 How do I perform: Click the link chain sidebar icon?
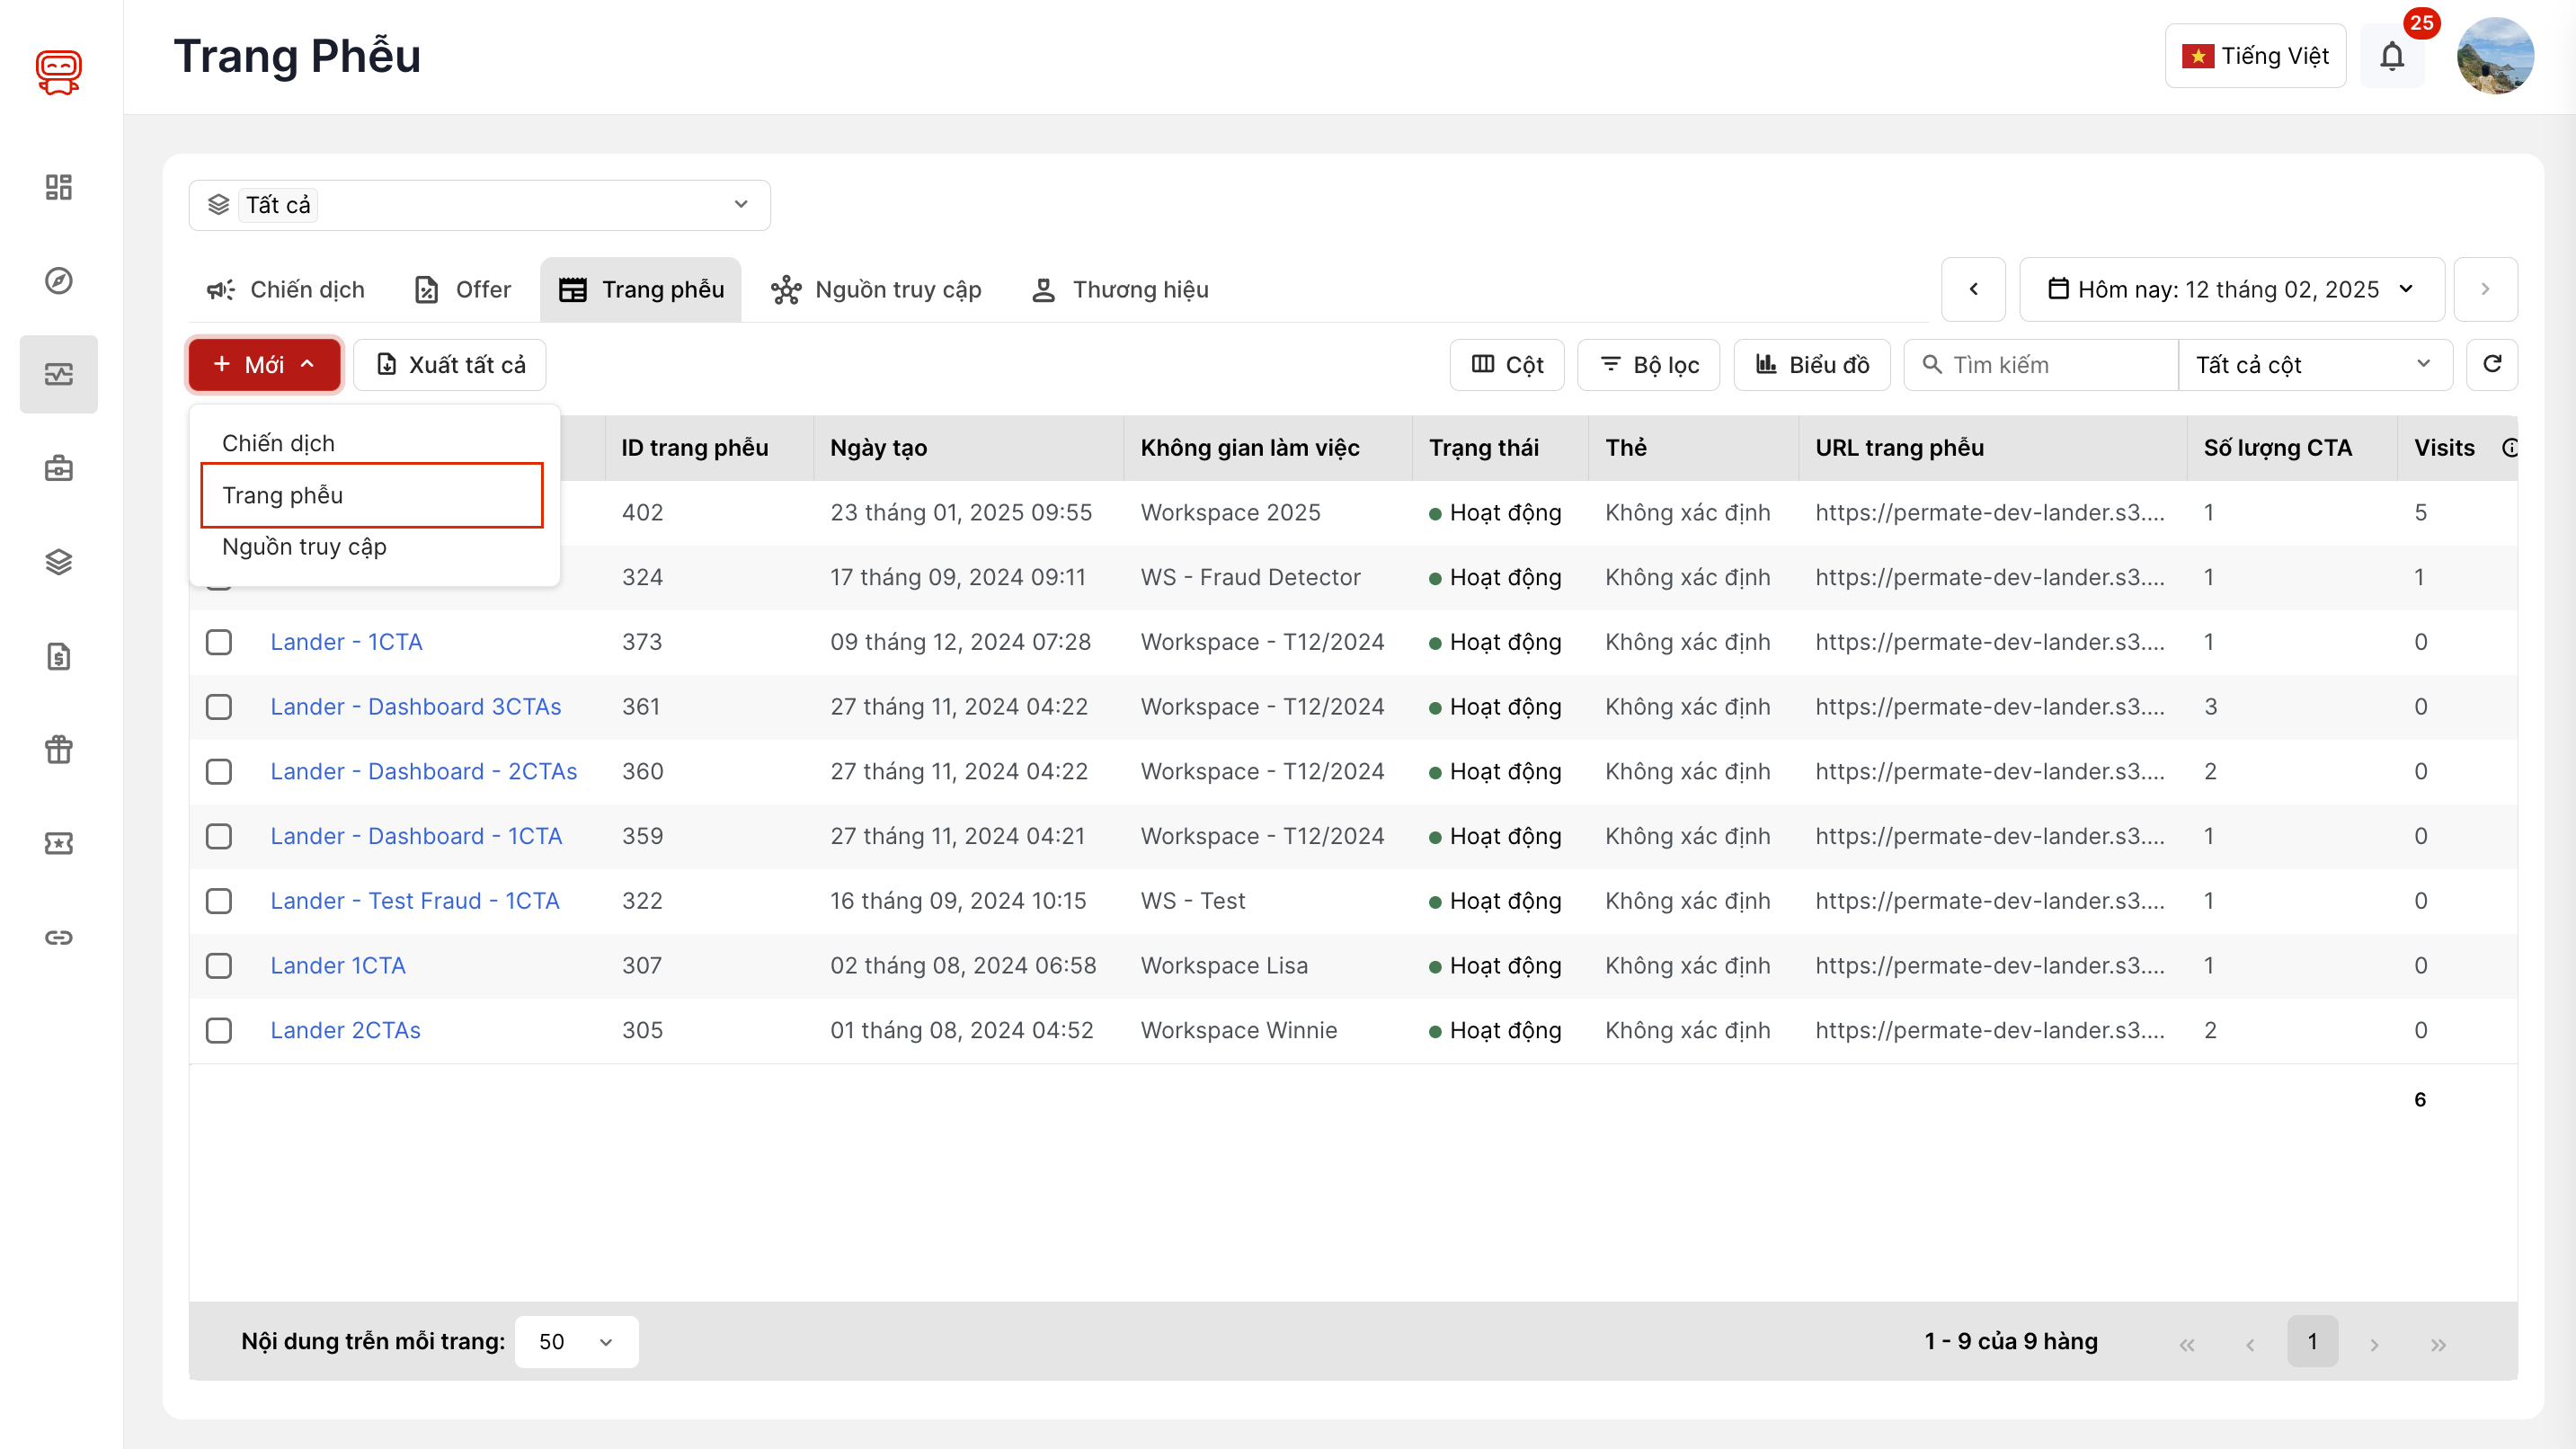point(59,937)
